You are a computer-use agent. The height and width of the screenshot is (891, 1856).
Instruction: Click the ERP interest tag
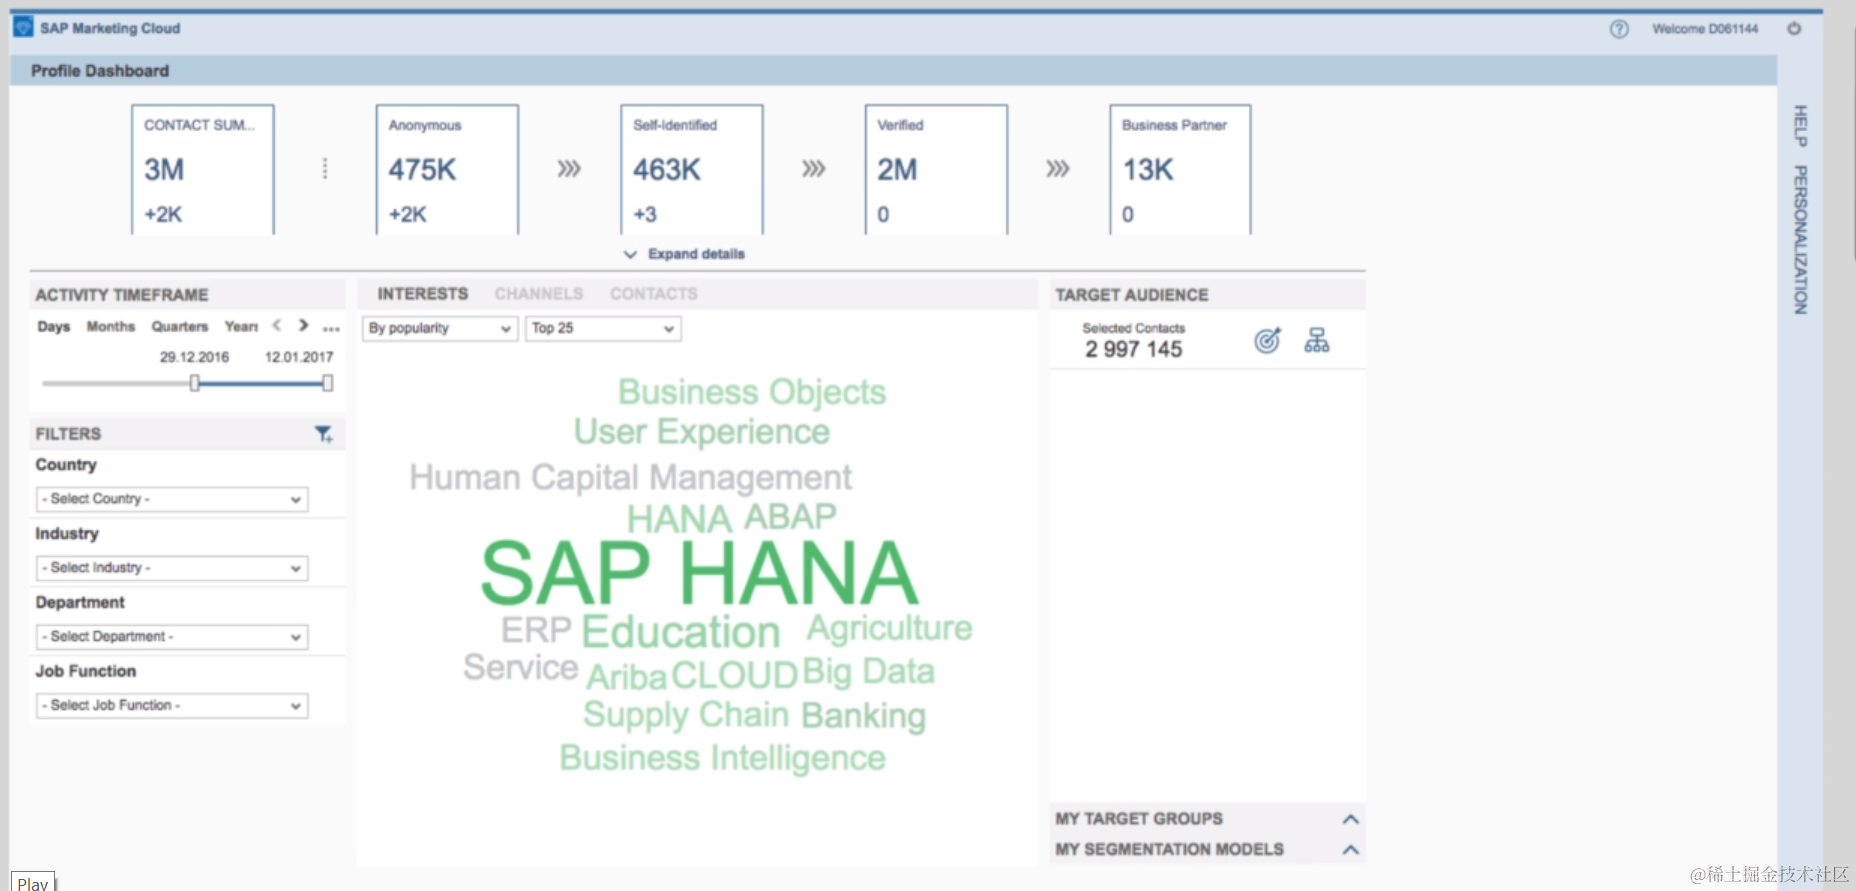click(536, 631)
